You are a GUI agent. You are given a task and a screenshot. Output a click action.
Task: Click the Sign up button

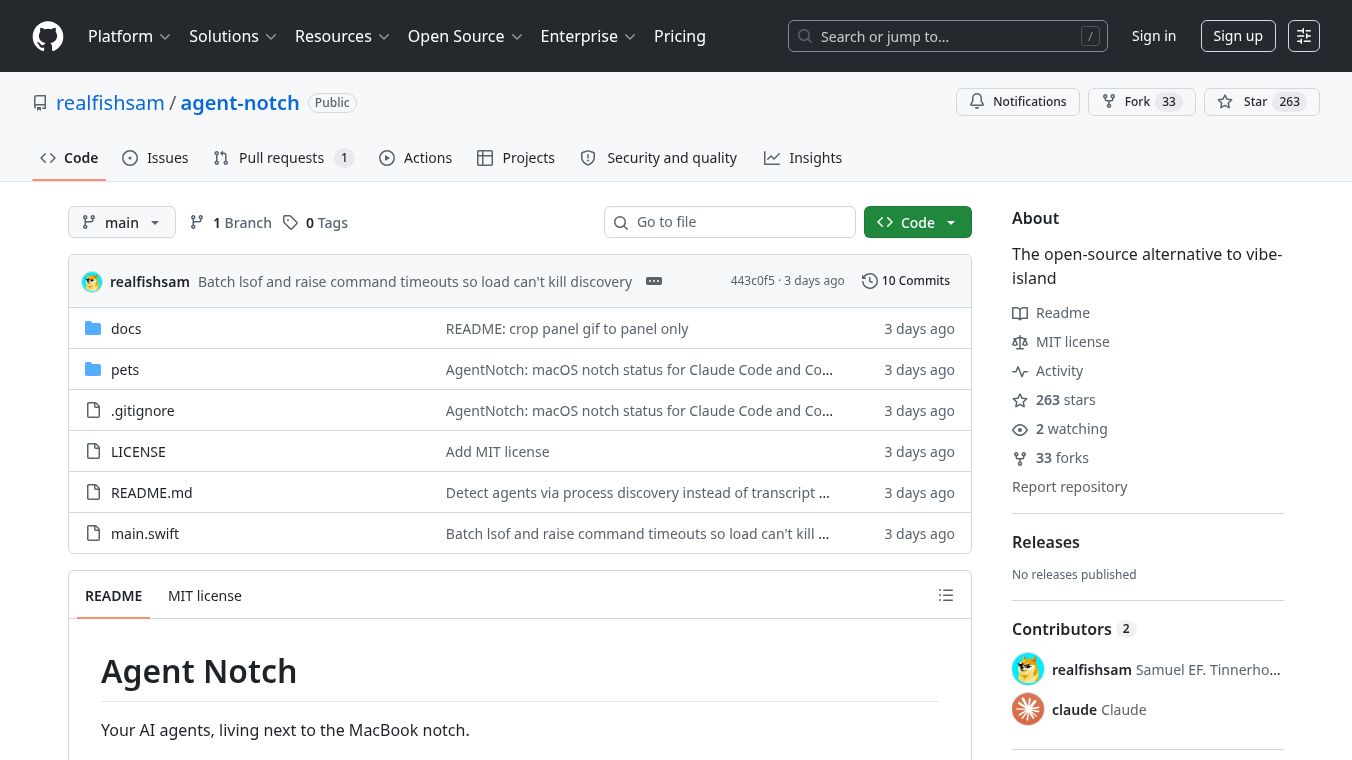(1238, 36)
